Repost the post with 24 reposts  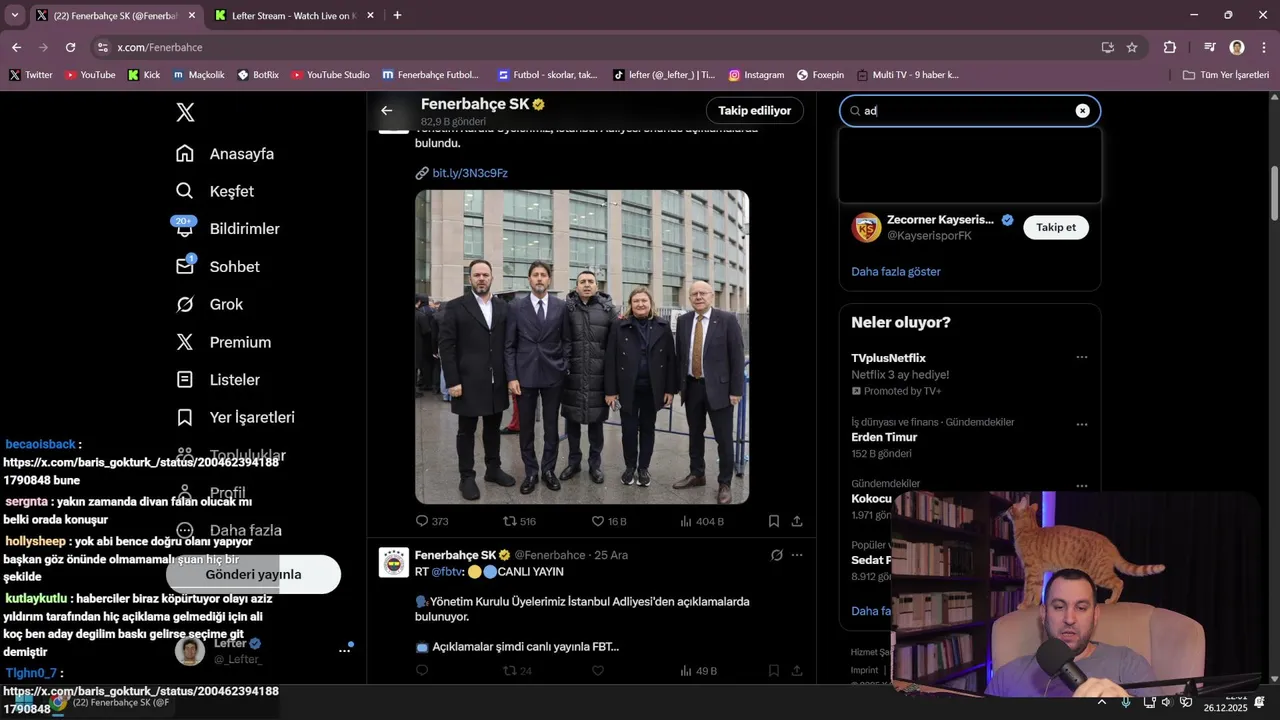(517, 671)
